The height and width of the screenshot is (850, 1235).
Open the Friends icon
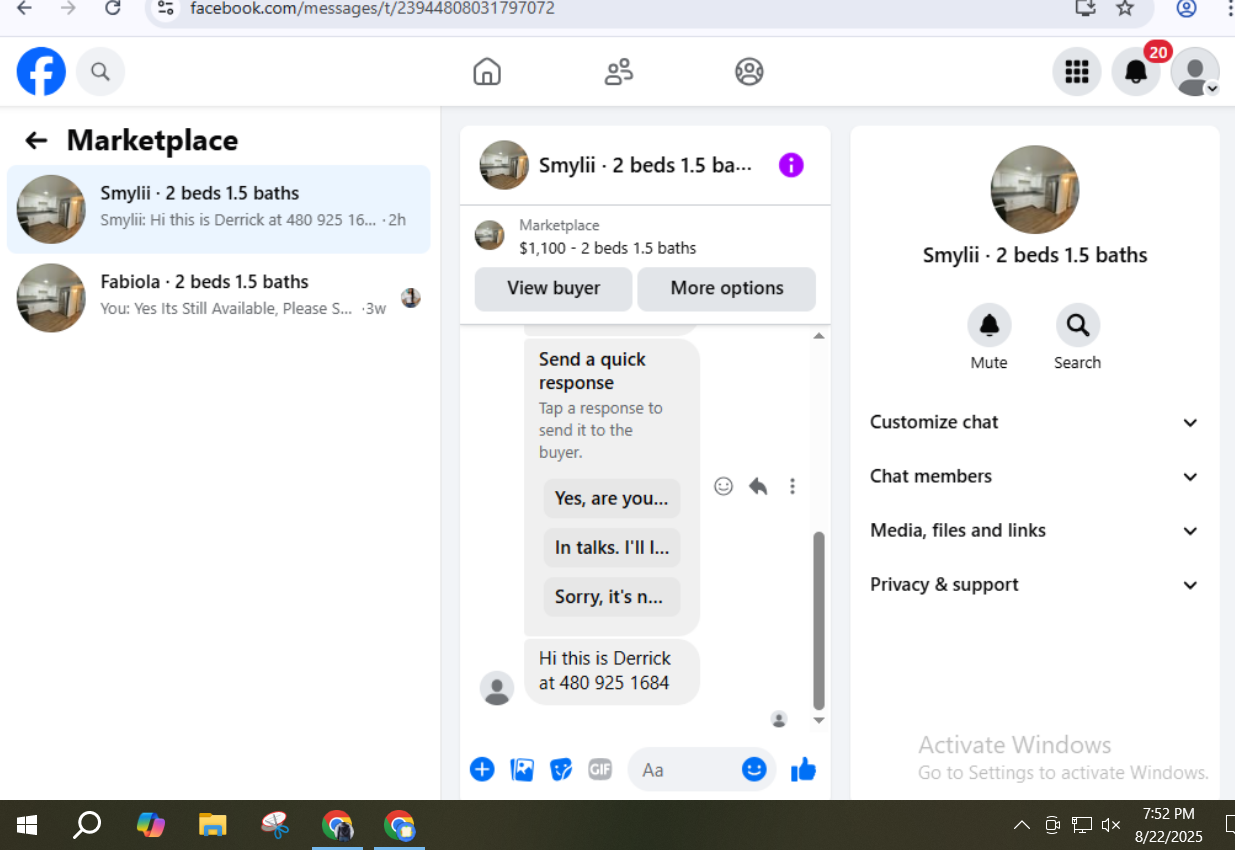[619, 72]
